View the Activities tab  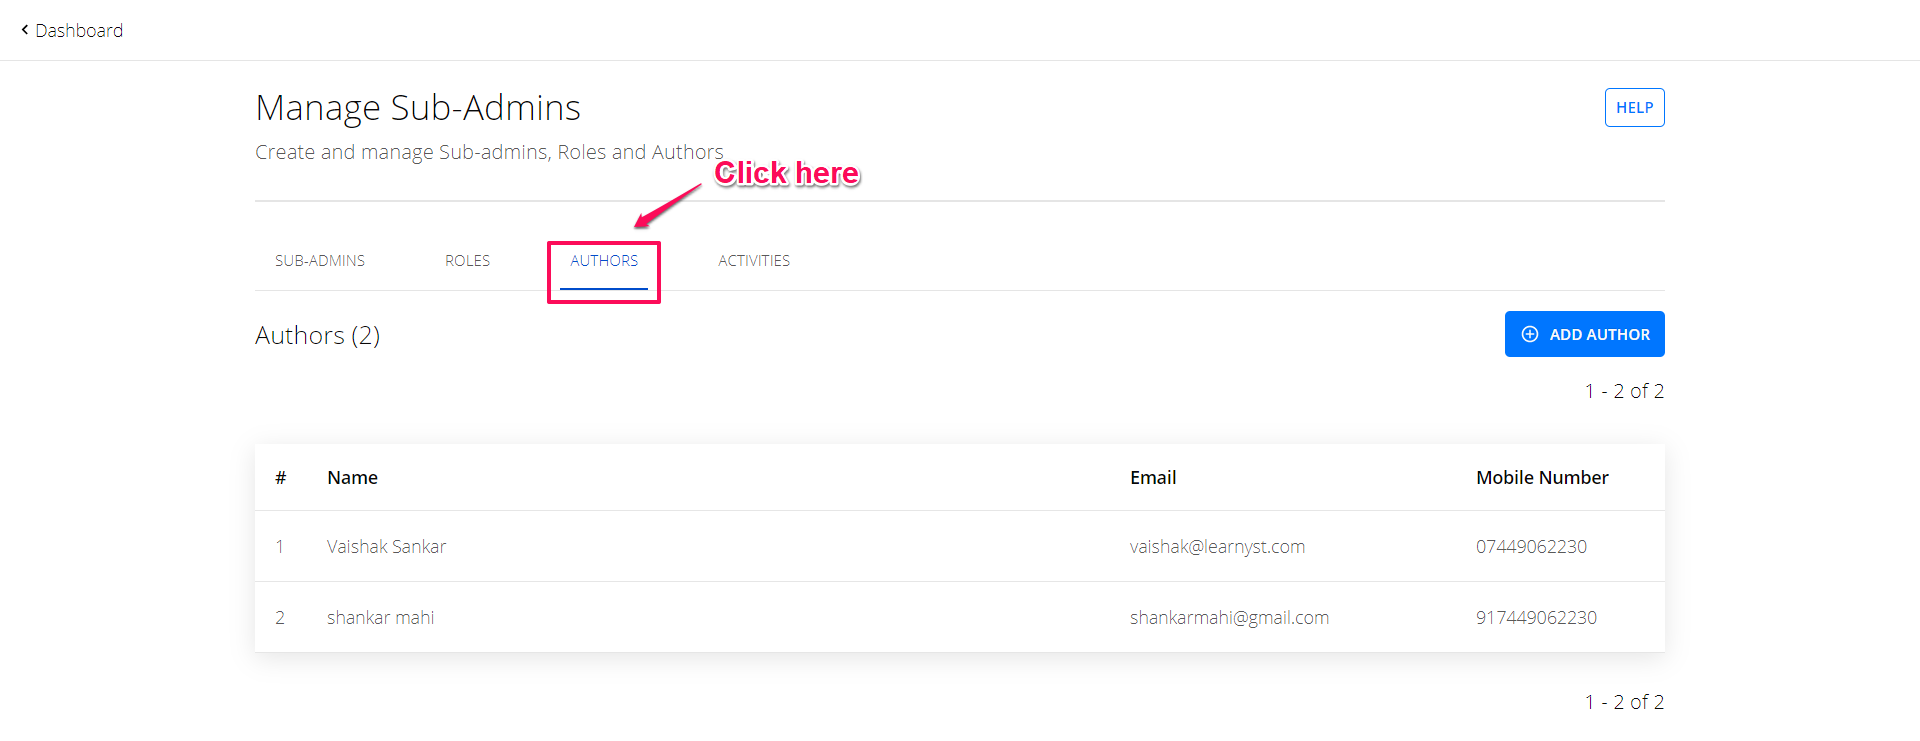pos(754,261)
